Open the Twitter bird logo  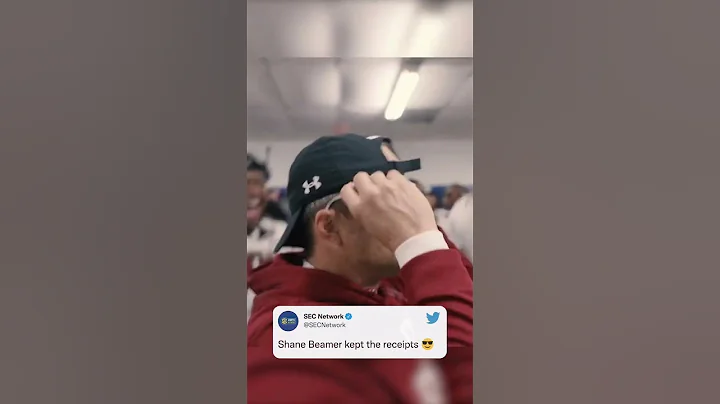pyautogui.click(x=433, y=318)
